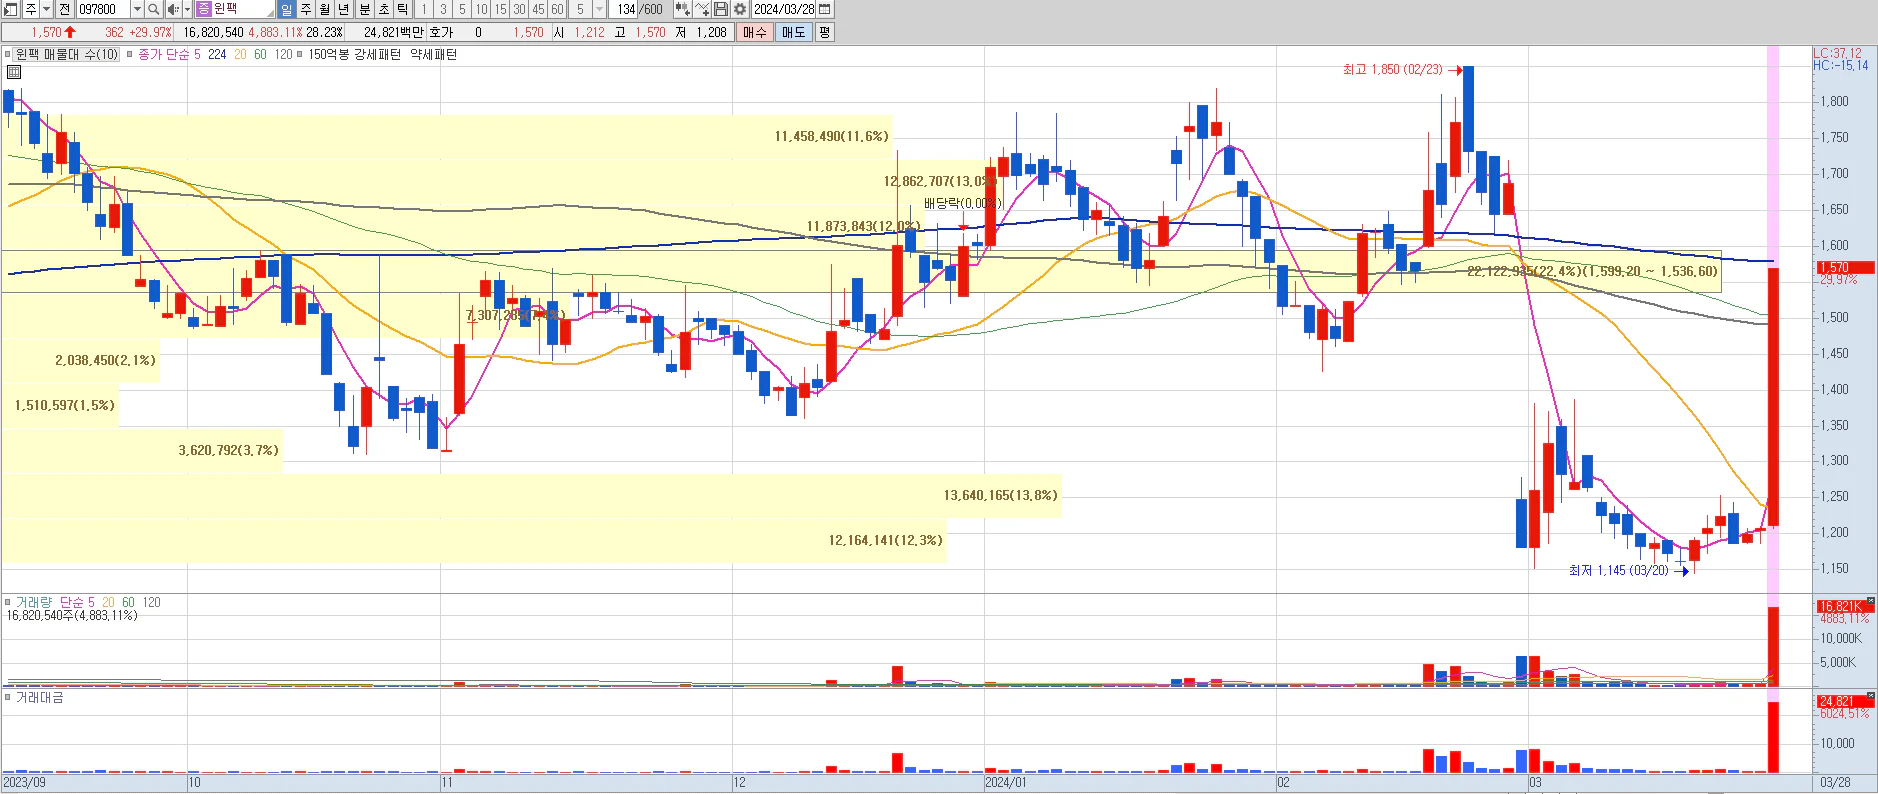Close the 거래대금 24,821 value label

pyautogui.click(x=1871, y=696)
